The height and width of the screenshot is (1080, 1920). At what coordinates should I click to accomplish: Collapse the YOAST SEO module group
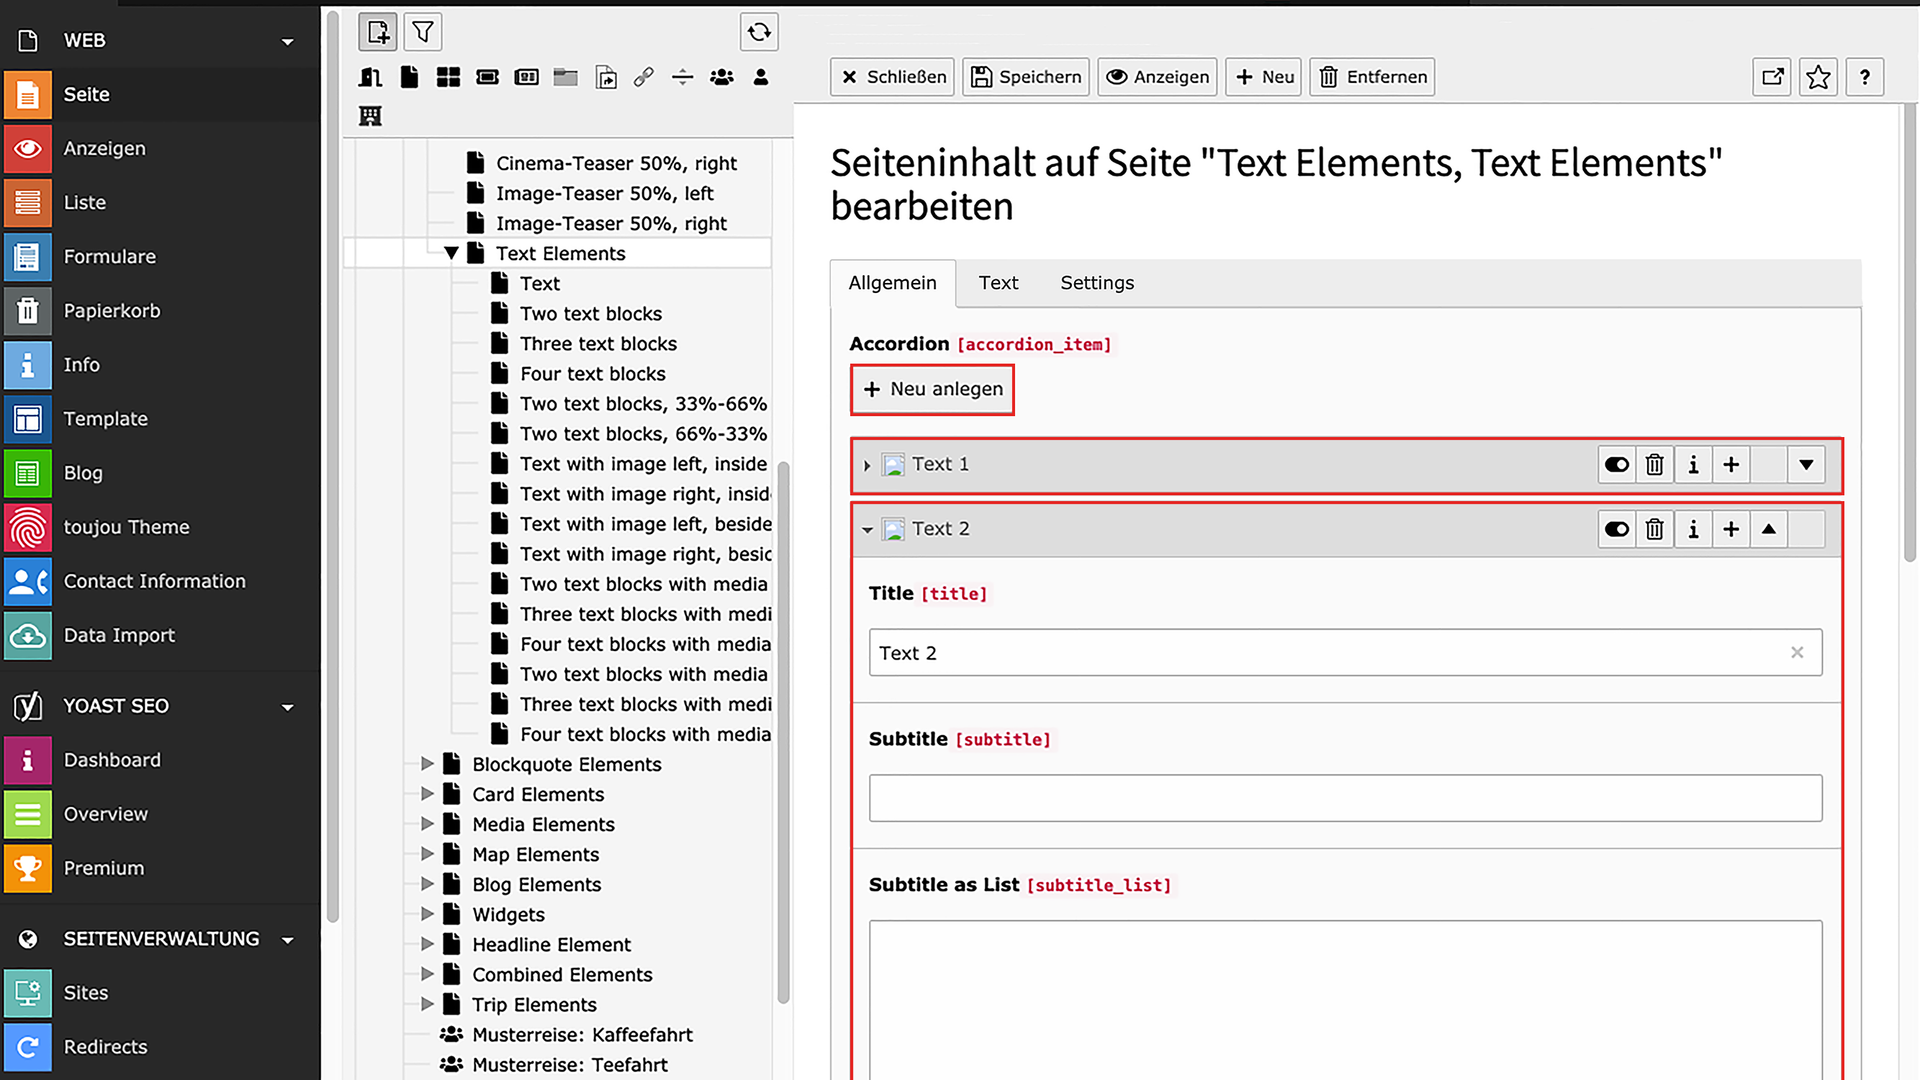click(288, 707)
